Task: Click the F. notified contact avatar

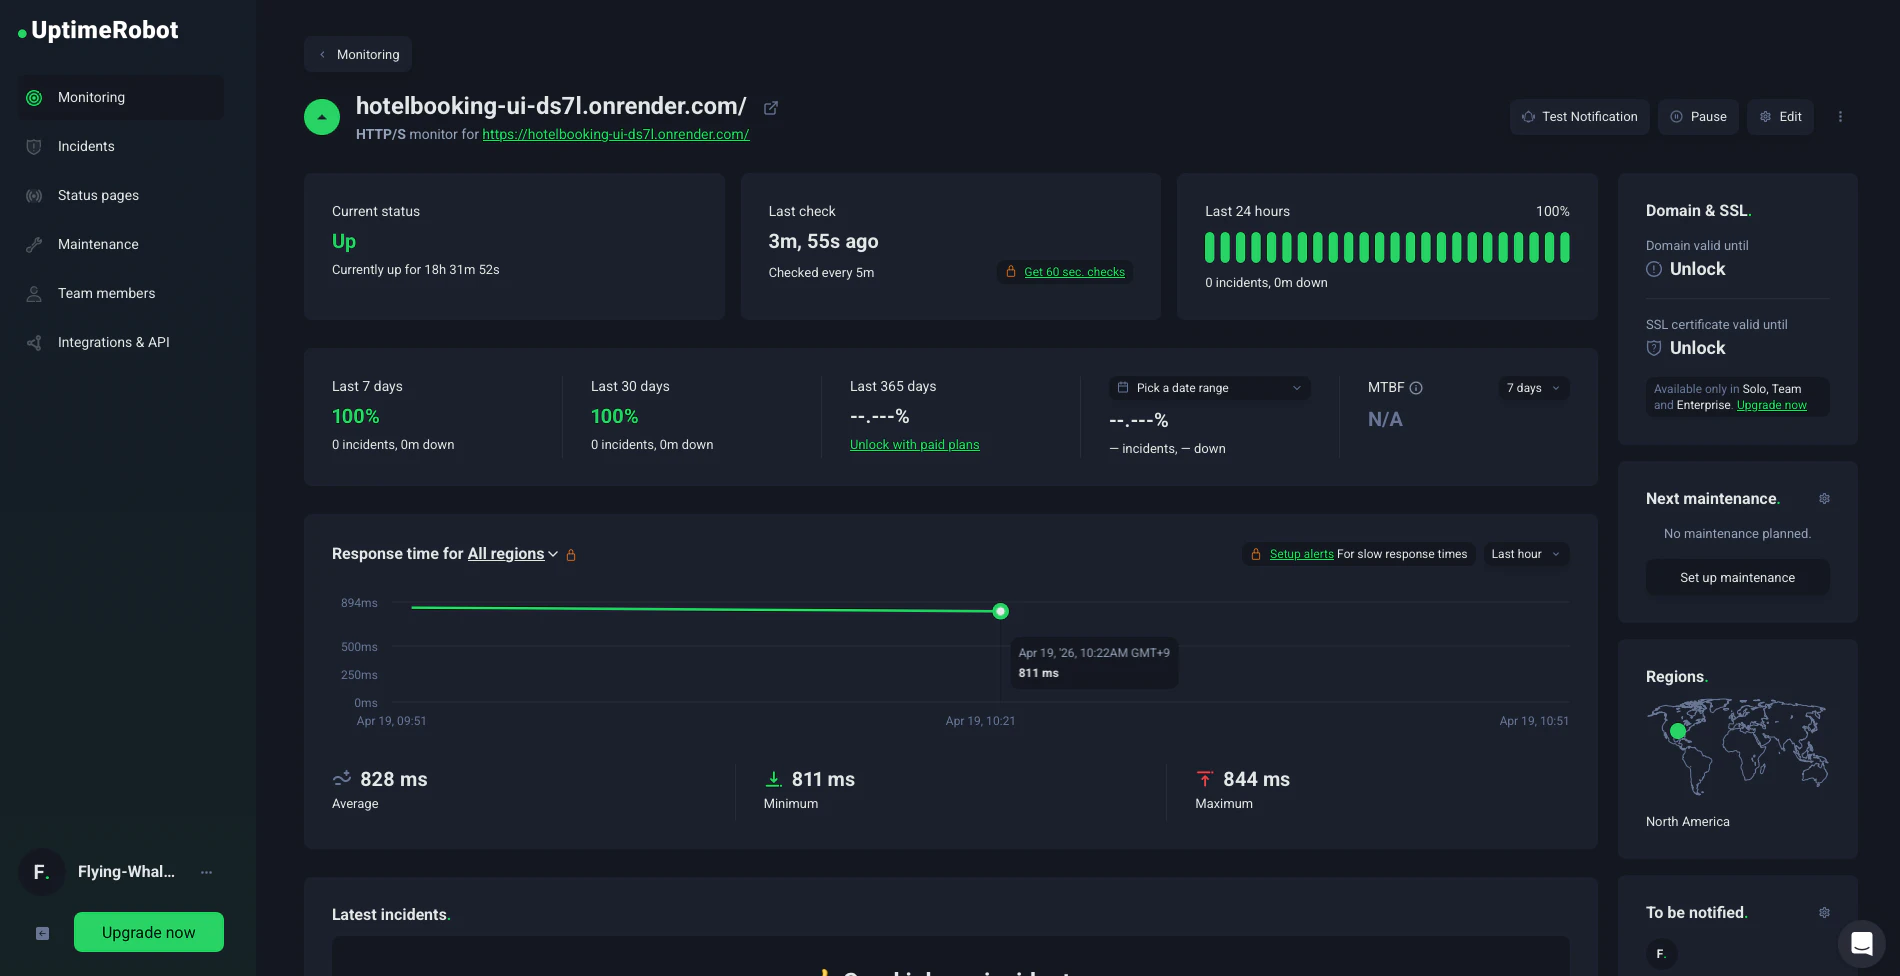Action: (1661, 954)
